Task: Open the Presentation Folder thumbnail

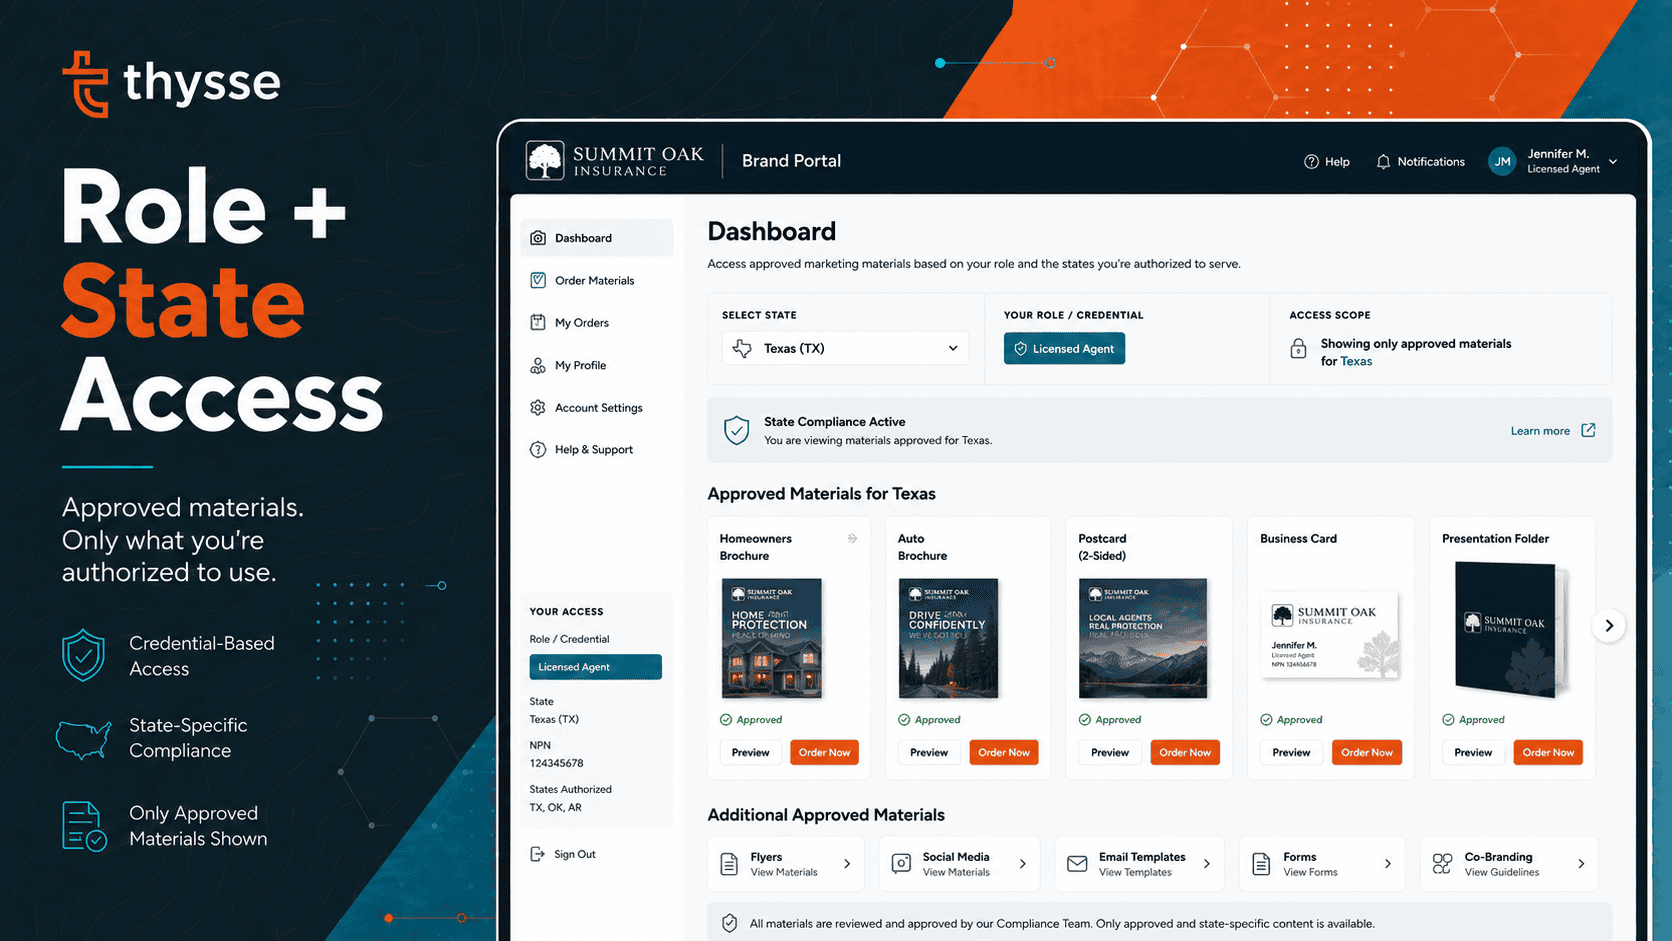Action: (1512, 628)
